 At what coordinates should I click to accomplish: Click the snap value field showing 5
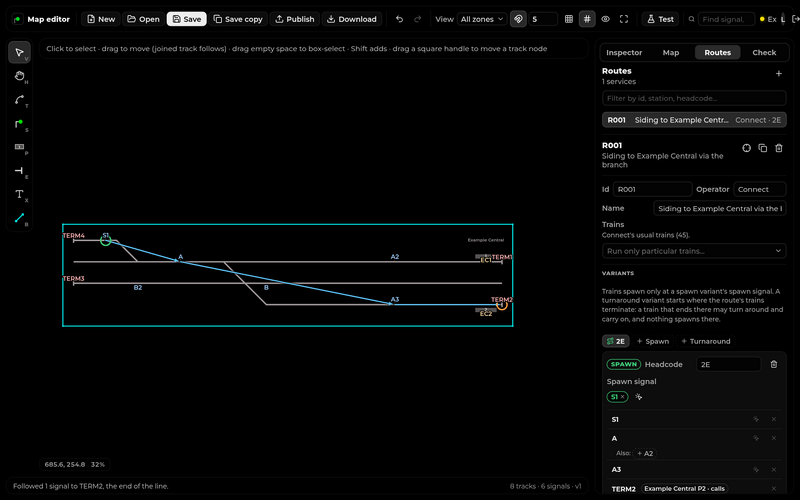click(543, 19)
